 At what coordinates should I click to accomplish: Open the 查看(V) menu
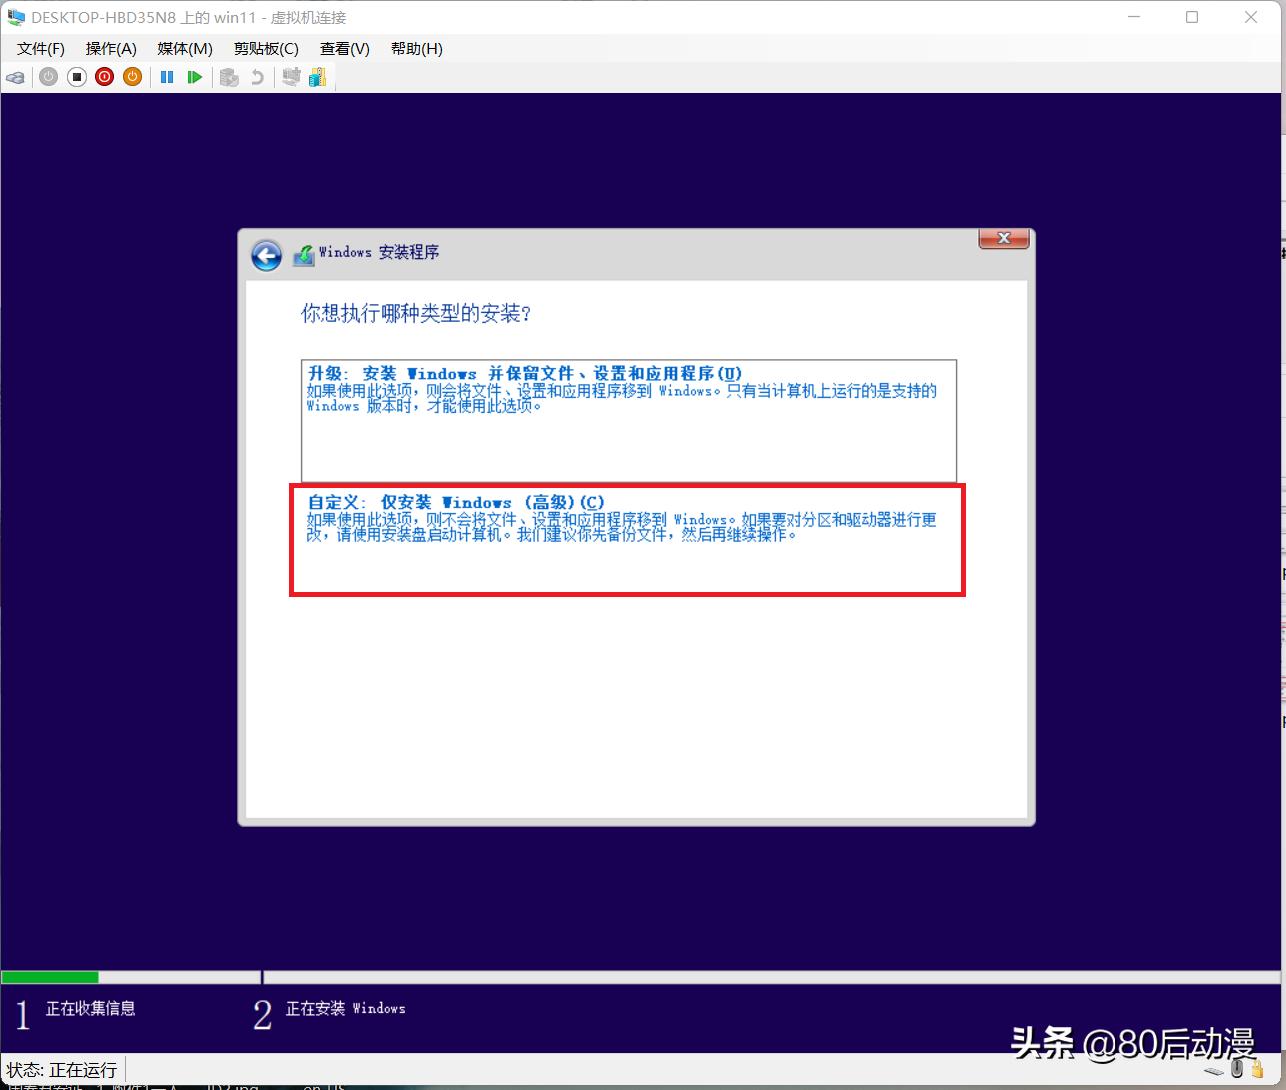343,48
